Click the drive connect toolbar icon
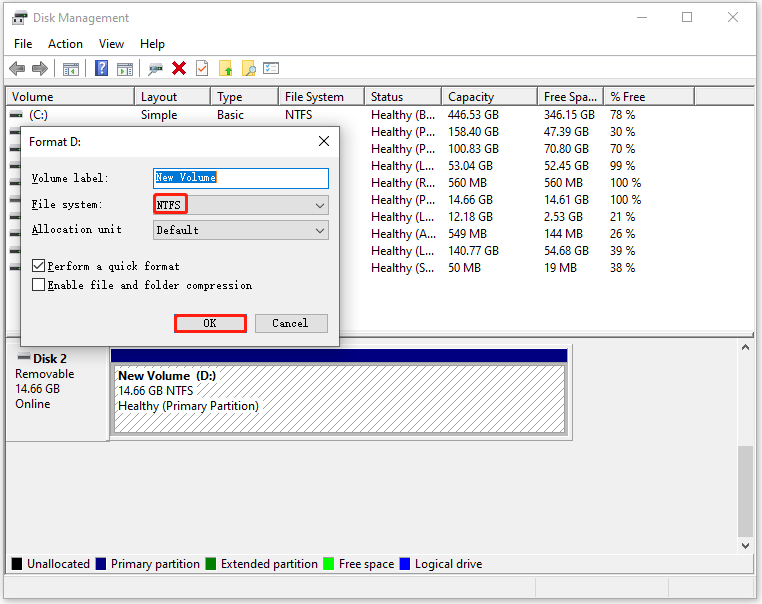762x604 pixels. click(x=155, y=68)
